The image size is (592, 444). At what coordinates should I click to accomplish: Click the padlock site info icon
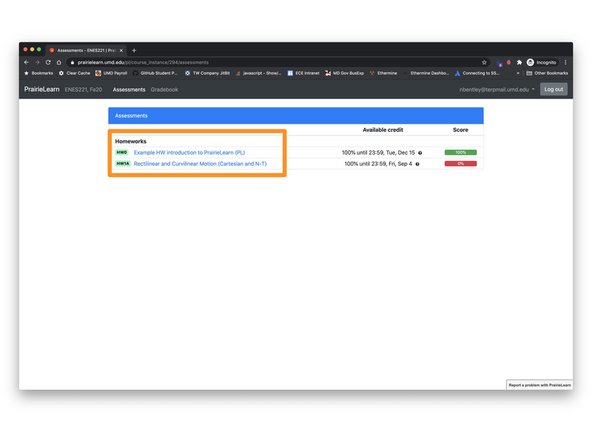tap(72, 62)
